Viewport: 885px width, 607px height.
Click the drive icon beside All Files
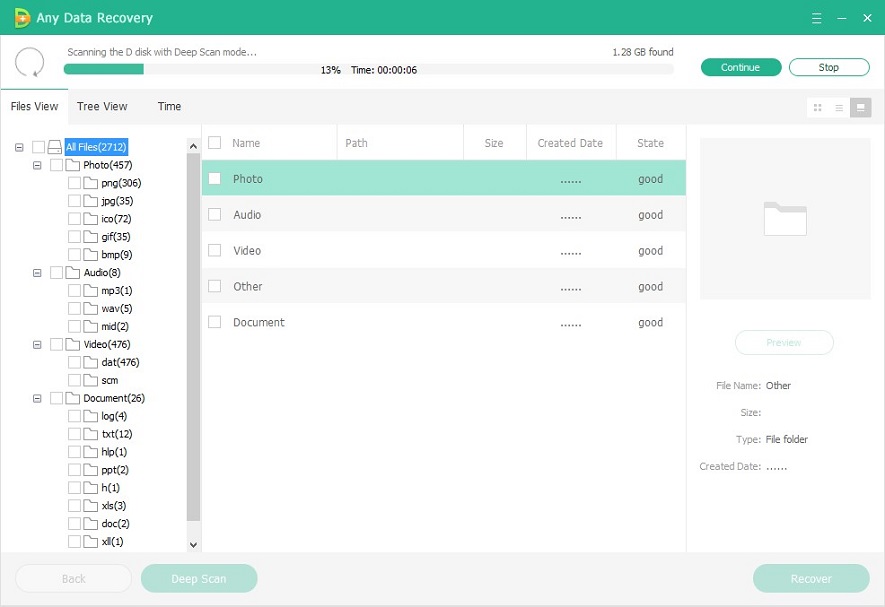tap(55, 147)
